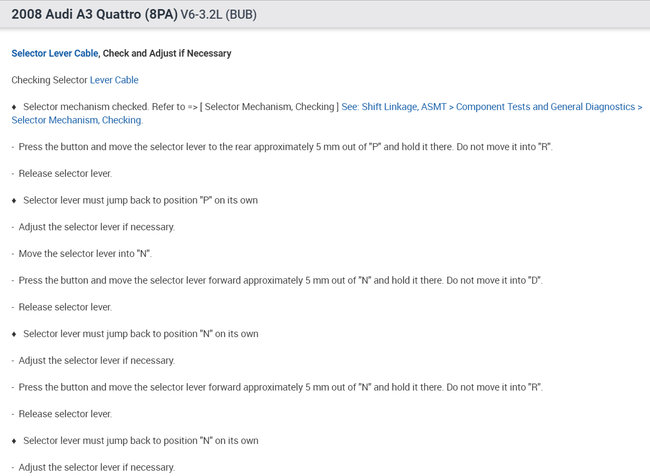
Task: Click the step moving lever rearward out of "P"
Action: (x=285, y=146)
